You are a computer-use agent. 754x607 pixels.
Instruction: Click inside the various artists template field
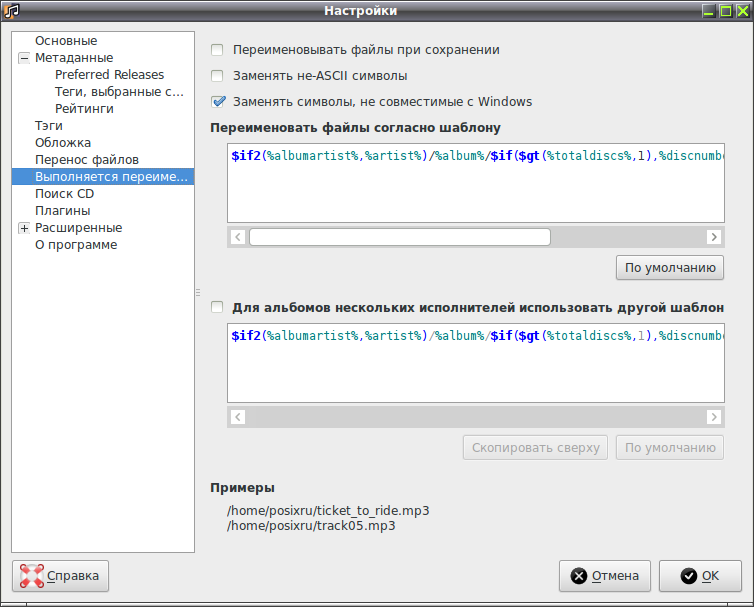click(x=476, y=363)
